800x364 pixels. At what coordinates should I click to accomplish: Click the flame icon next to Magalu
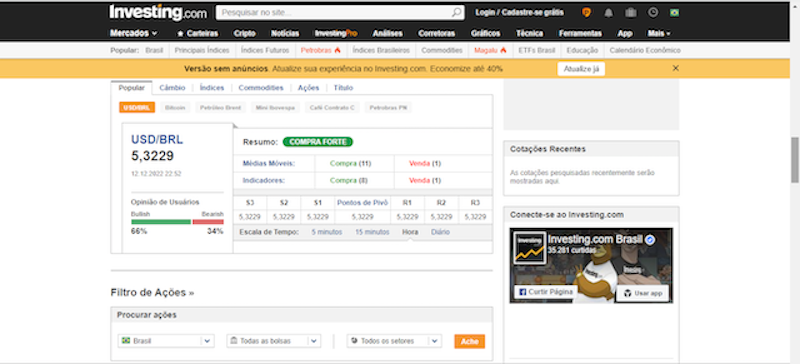(x=503, y=50)
